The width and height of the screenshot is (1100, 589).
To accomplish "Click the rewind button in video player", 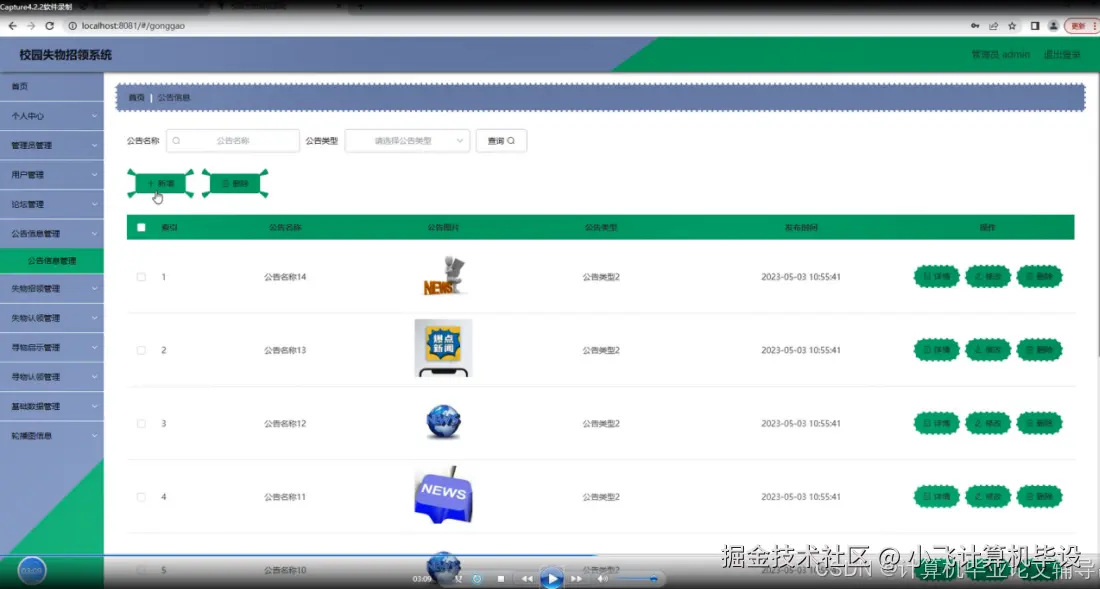I will coord(527,578).
